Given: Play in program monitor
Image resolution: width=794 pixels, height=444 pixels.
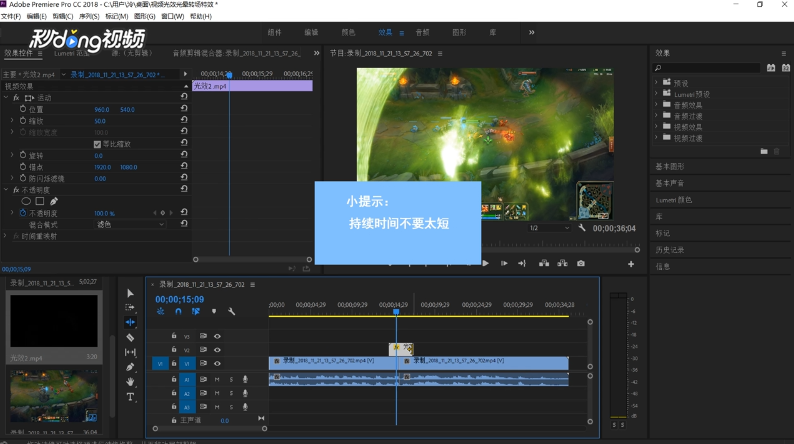Looking at the screenshot, I should 486,263.
